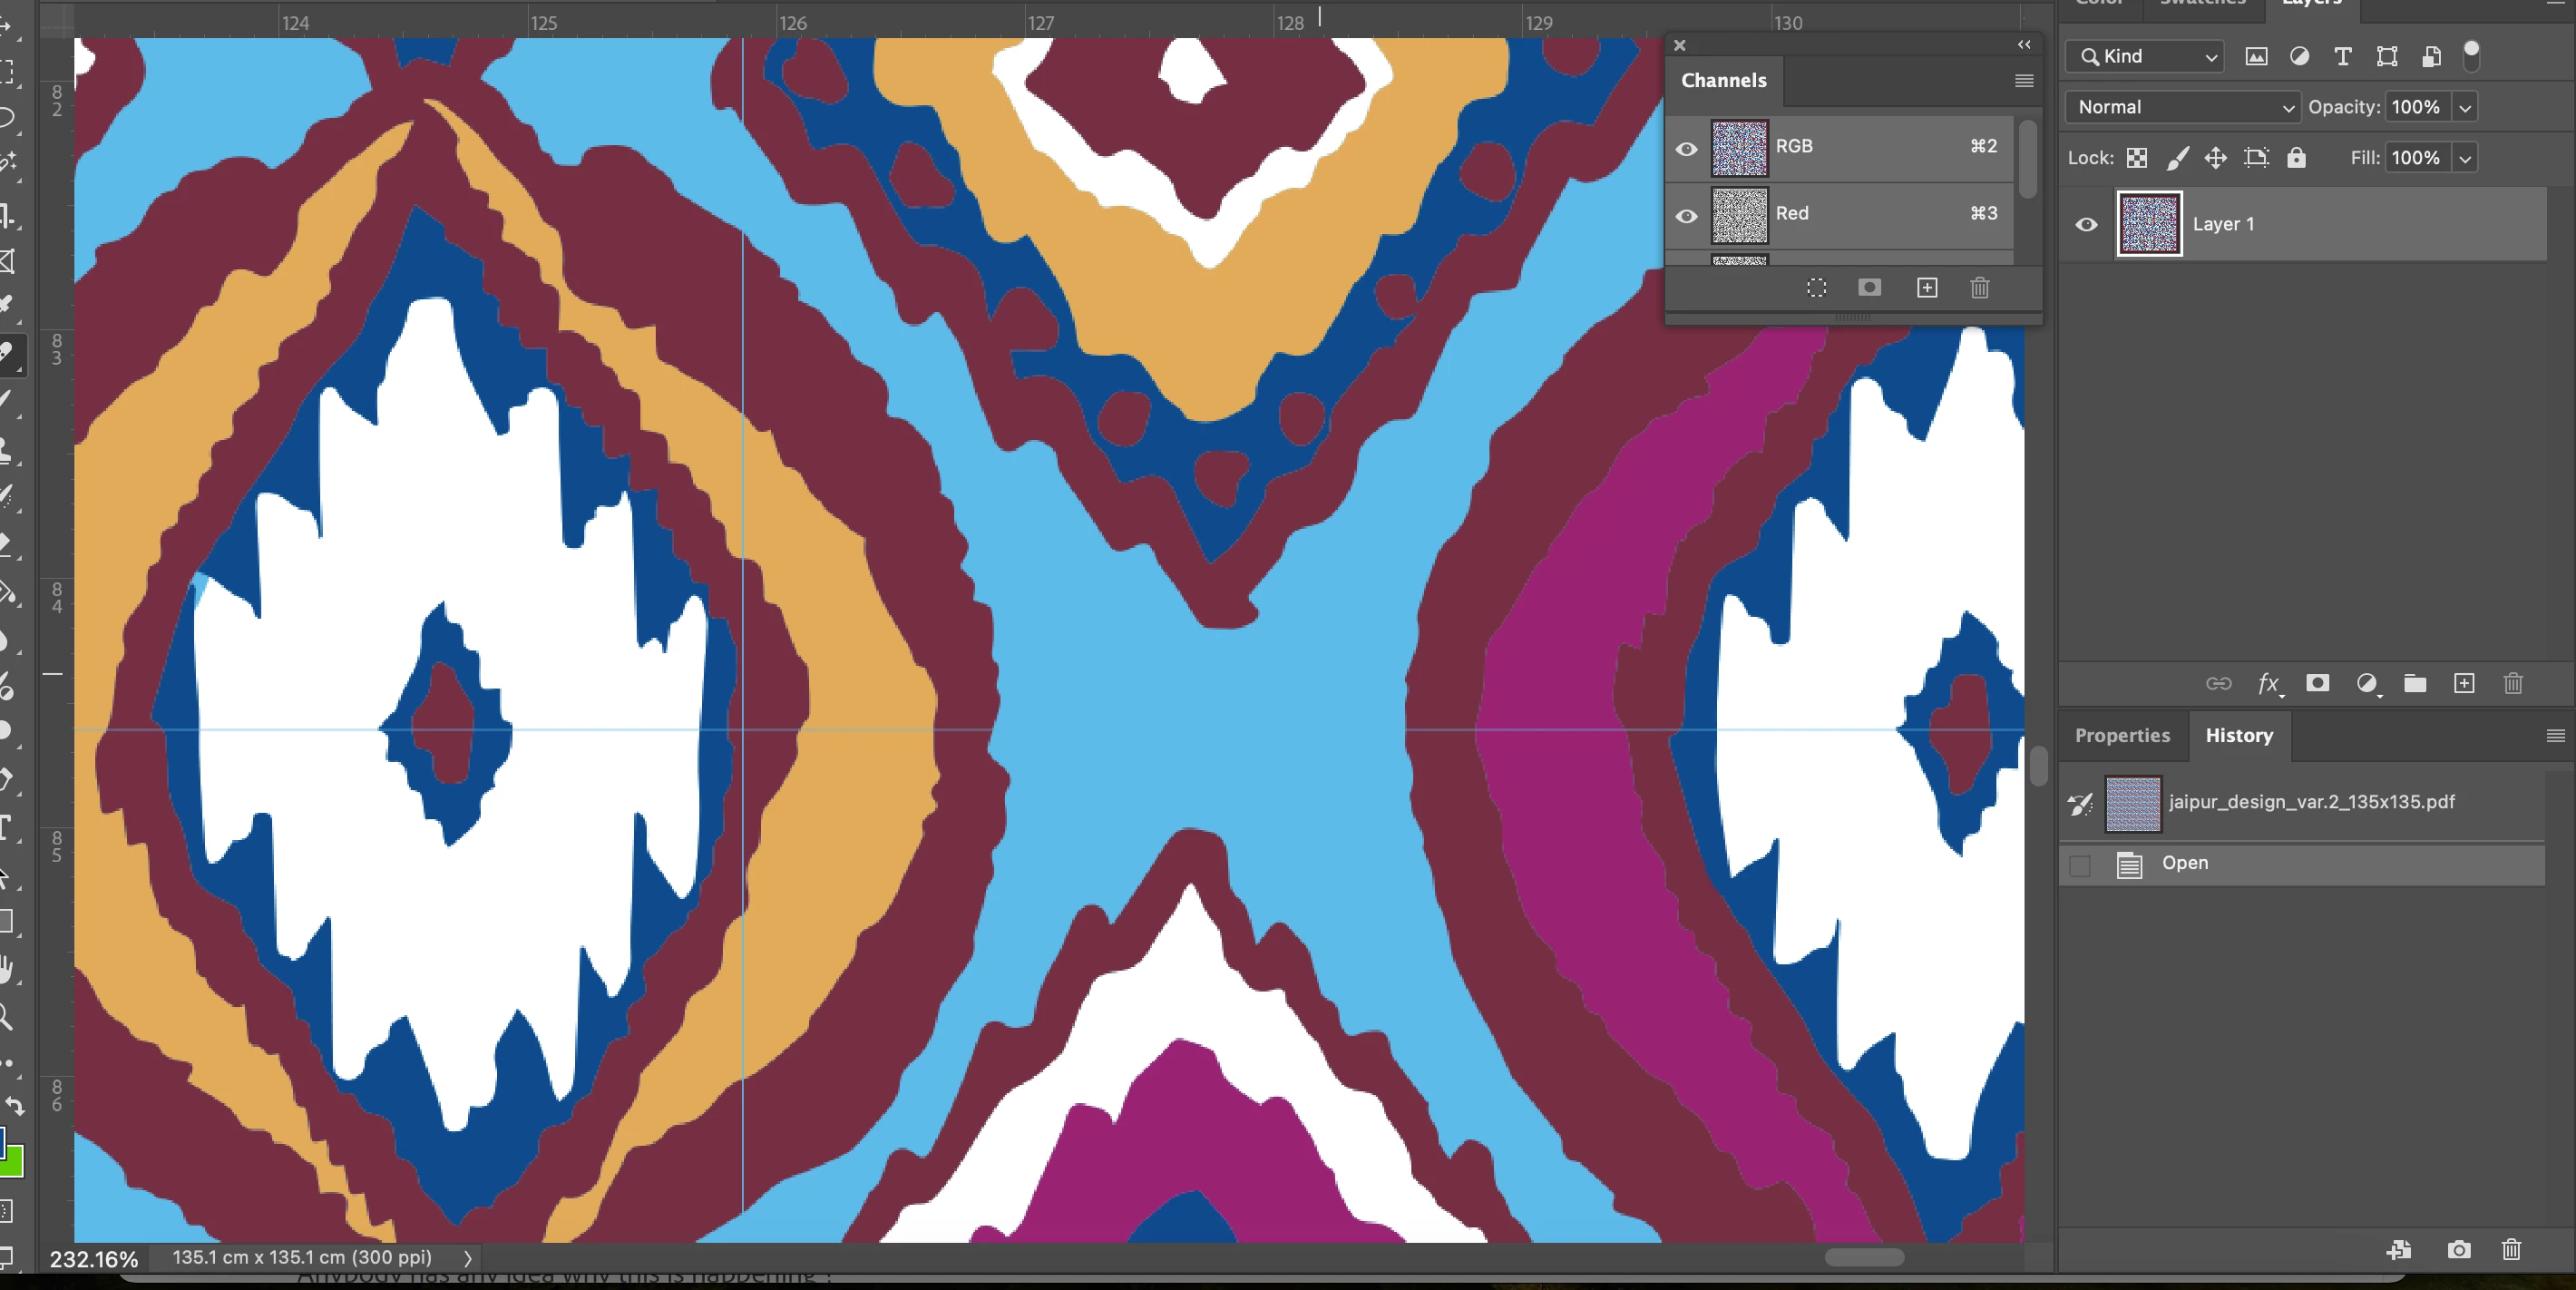Screen dimensions: 2576x1290
Task: Open the Normal blend mode dropdown
Action: [2182, 107]
